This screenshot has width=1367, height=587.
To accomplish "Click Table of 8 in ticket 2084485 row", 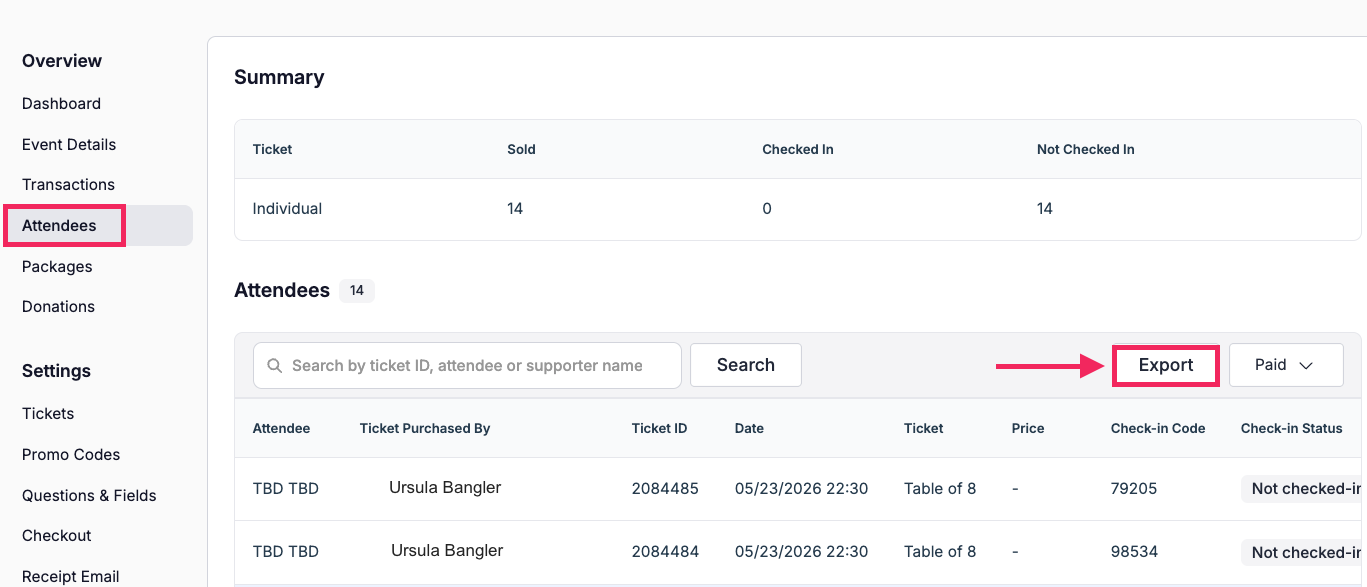I will point(940,489).
